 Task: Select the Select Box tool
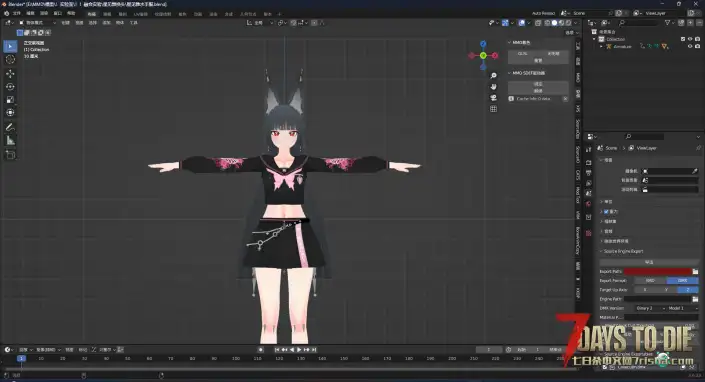(x=10, y=46)
